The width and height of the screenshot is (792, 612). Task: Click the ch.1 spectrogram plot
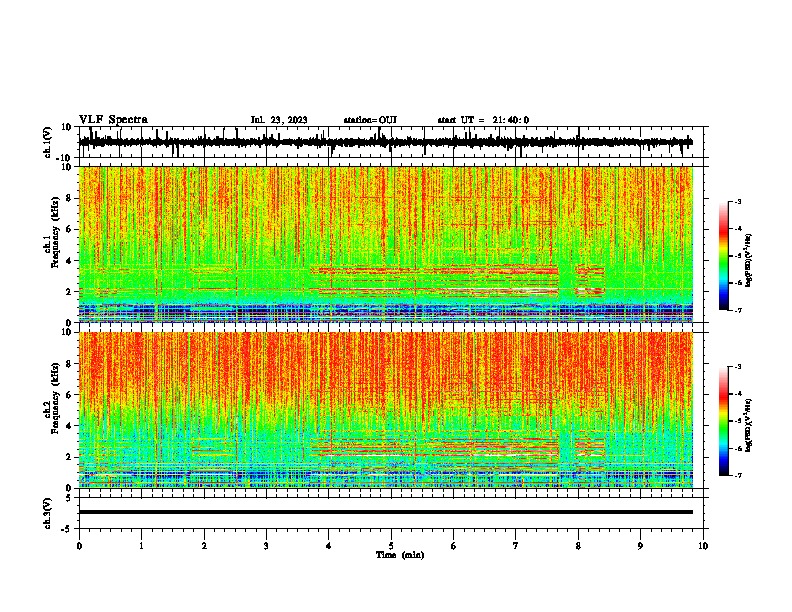coord(386,244)
